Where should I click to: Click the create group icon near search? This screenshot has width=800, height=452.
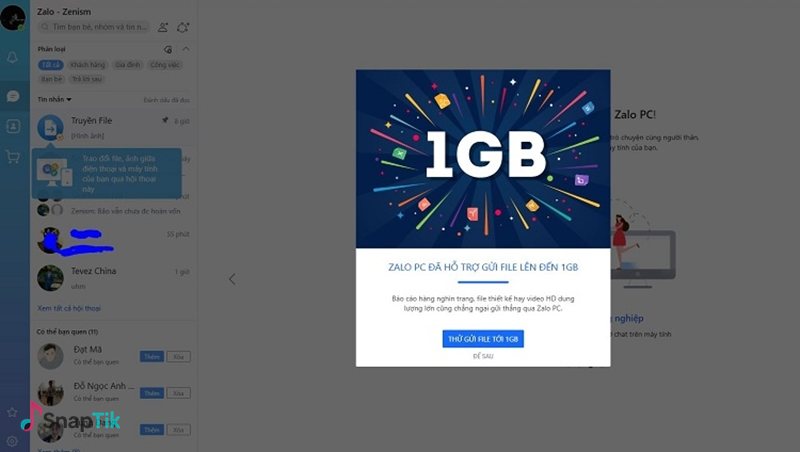point(183,27)
